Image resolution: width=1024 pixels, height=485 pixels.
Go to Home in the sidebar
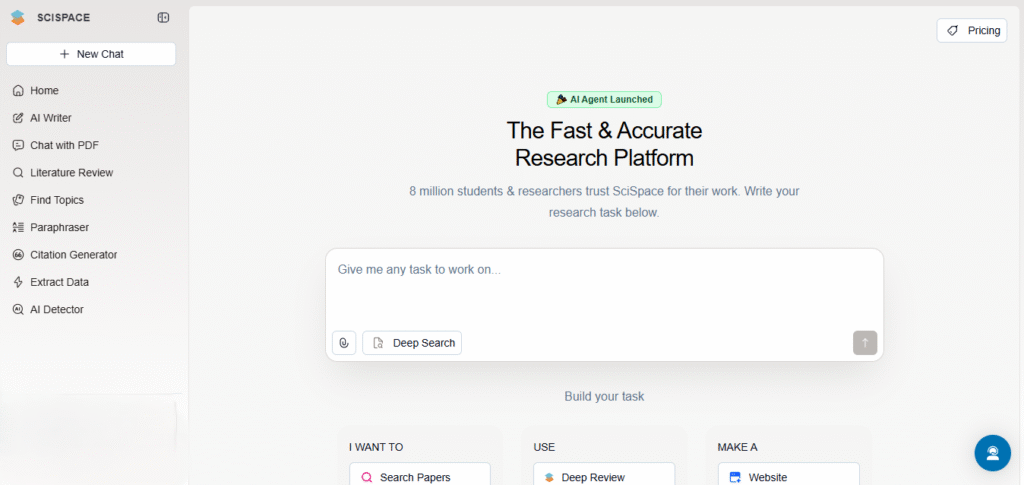click(x=44, y=91)
